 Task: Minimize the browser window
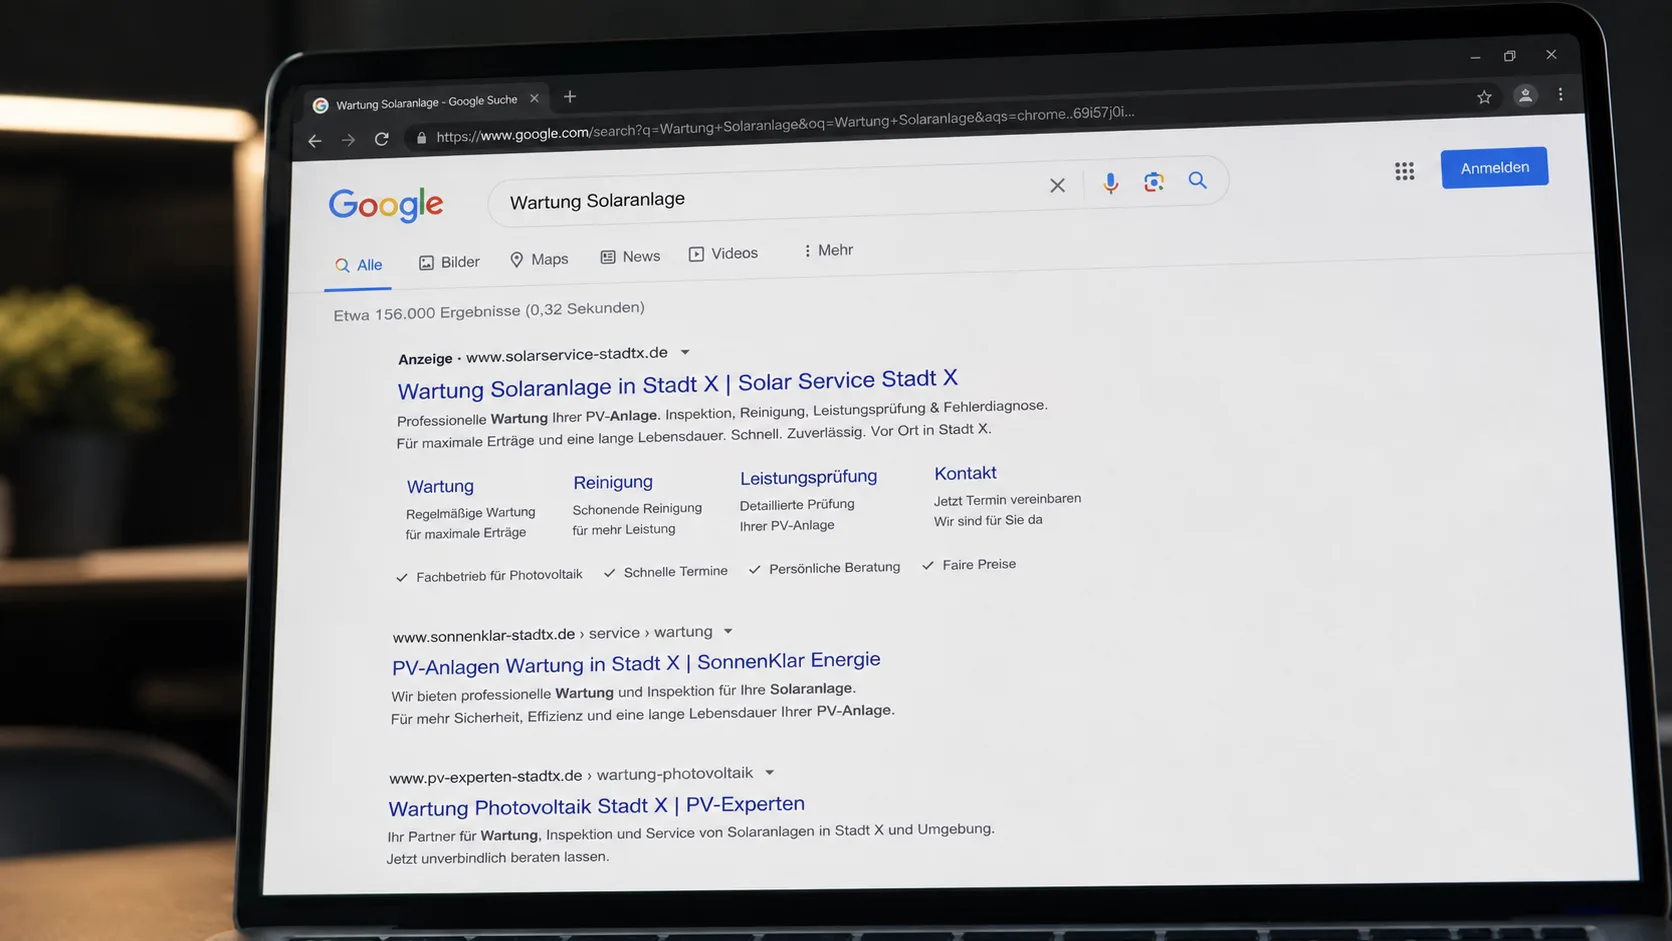pos(1475,57)
